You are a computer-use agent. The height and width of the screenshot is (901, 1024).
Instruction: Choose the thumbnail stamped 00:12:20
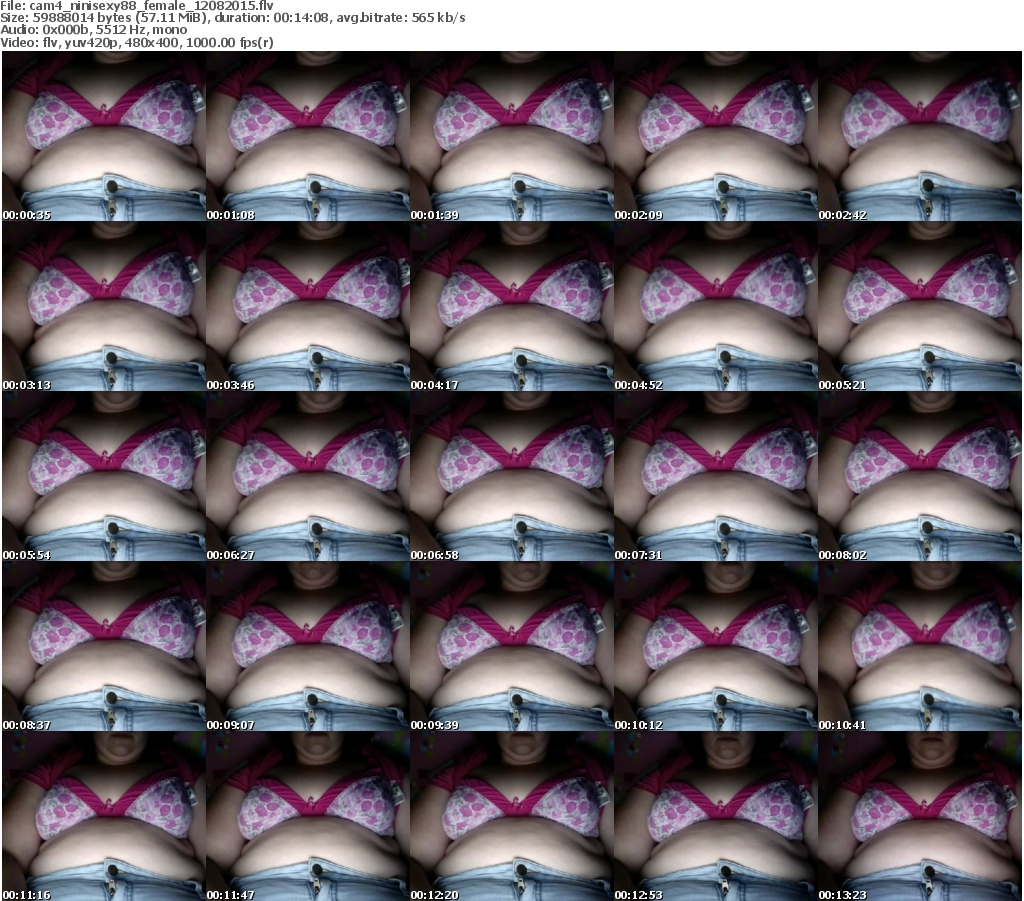(512, 815)
